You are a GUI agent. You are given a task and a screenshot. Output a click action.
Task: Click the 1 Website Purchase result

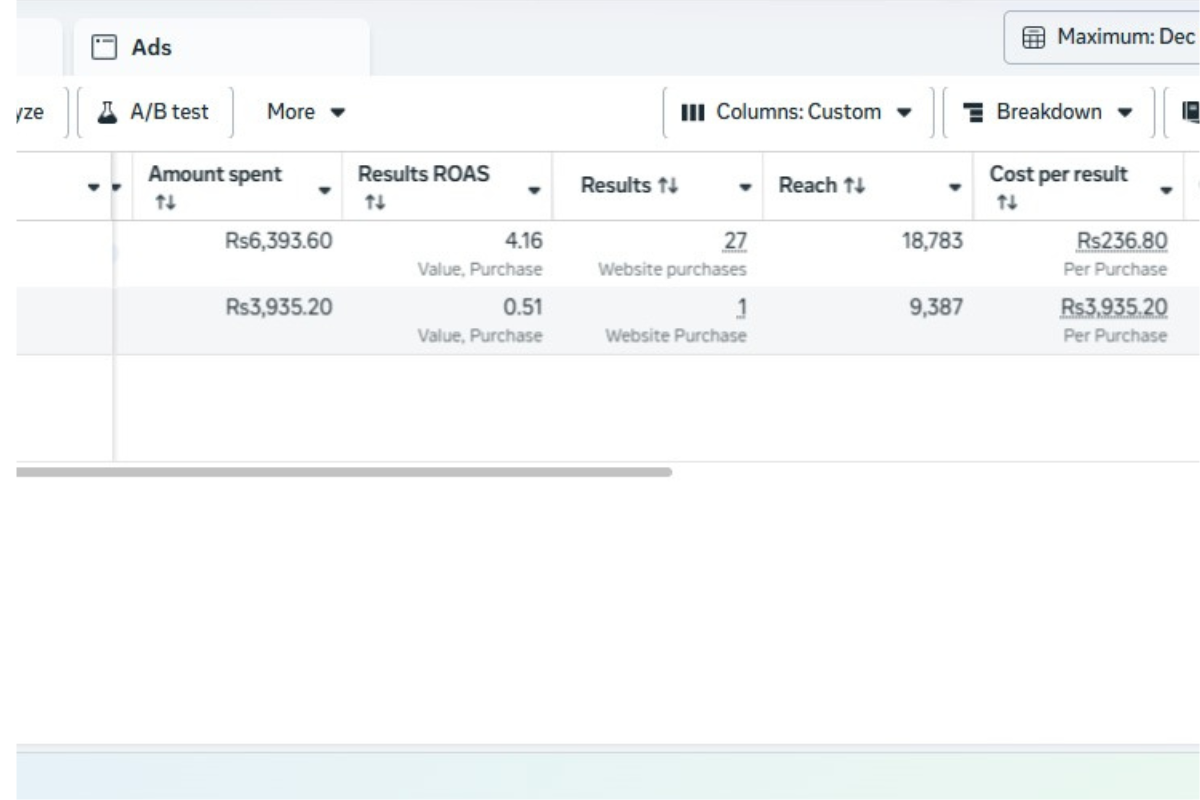(x=741, y=308)
